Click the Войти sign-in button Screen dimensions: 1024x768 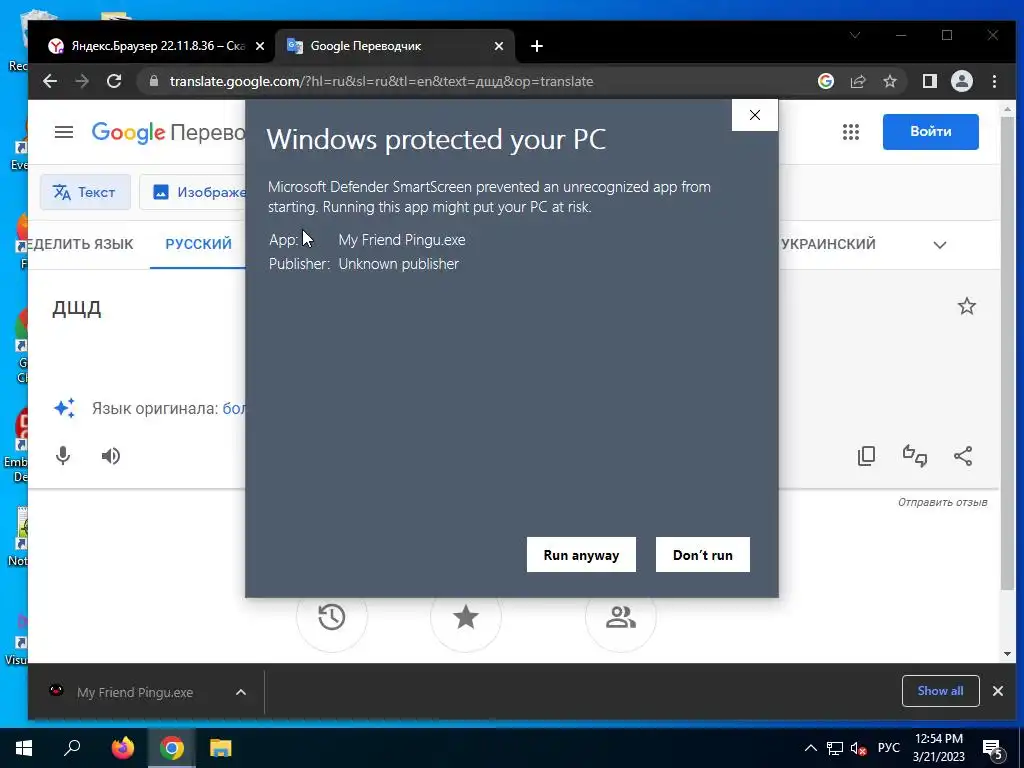931,132
